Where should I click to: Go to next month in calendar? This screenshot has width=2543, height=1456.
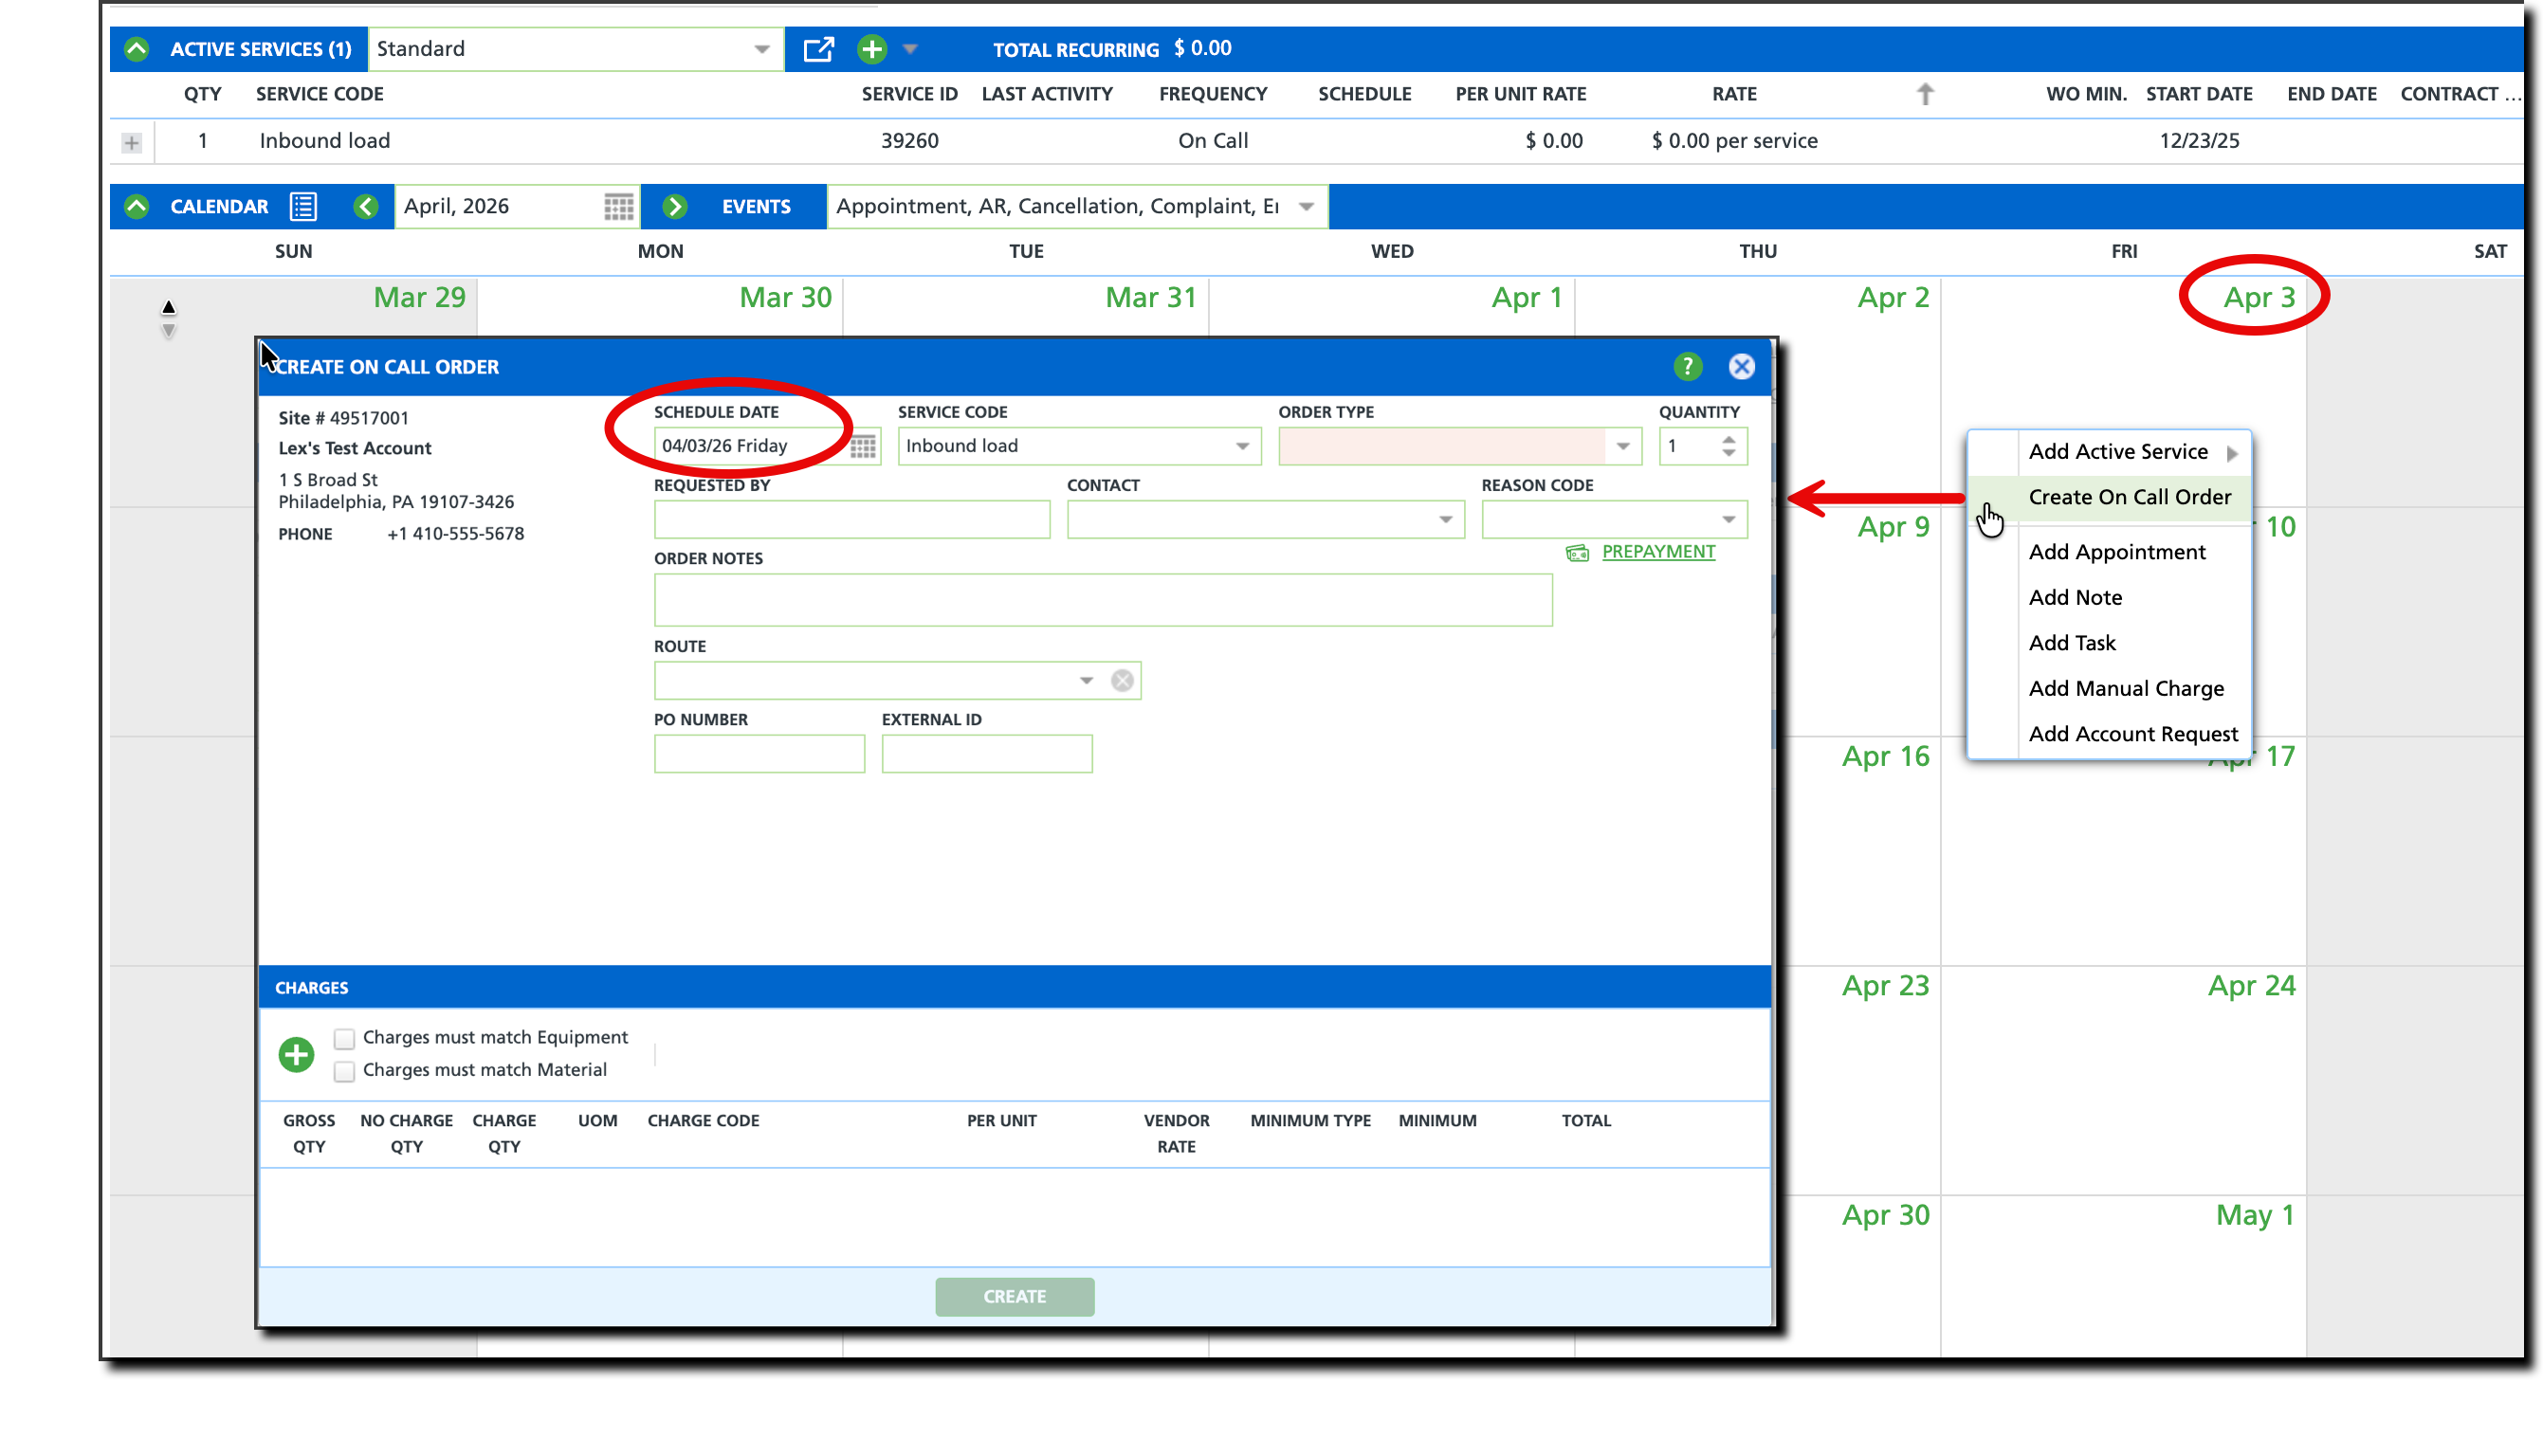(x=675, y=207)
